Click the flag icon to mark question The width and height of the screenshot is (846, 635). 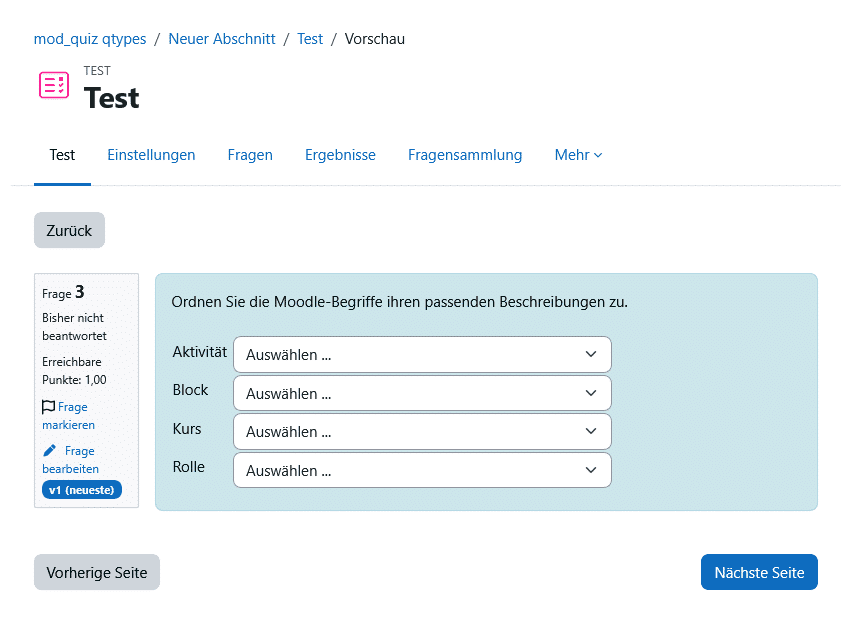point(49,407)
